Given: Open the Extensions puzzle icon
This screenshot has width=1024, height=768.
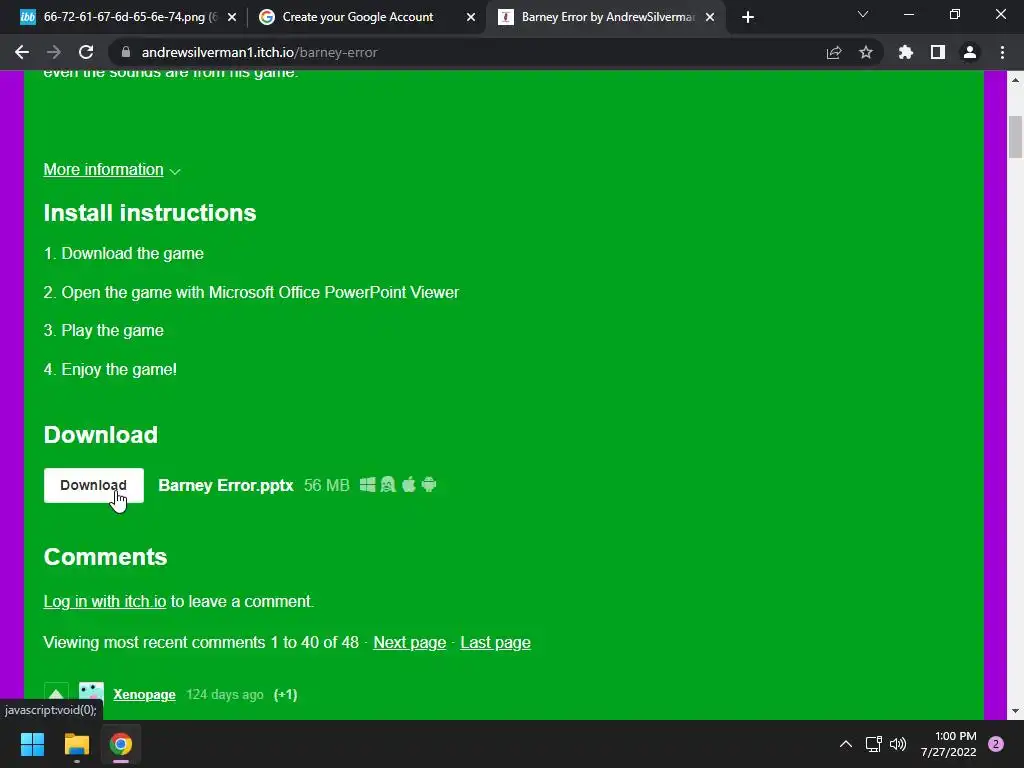Looking at the screenshot, I should (905, 52).
